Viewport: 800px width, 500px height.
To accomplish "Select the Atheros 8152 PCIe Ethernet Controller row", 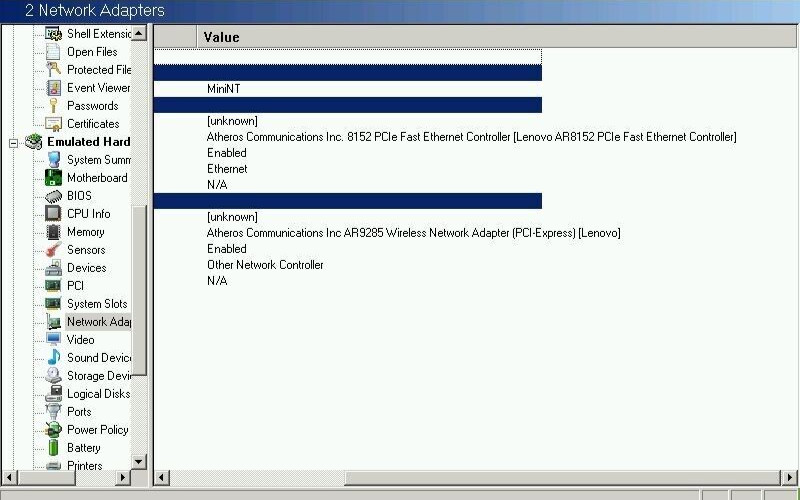I will [x=471, y=137].
